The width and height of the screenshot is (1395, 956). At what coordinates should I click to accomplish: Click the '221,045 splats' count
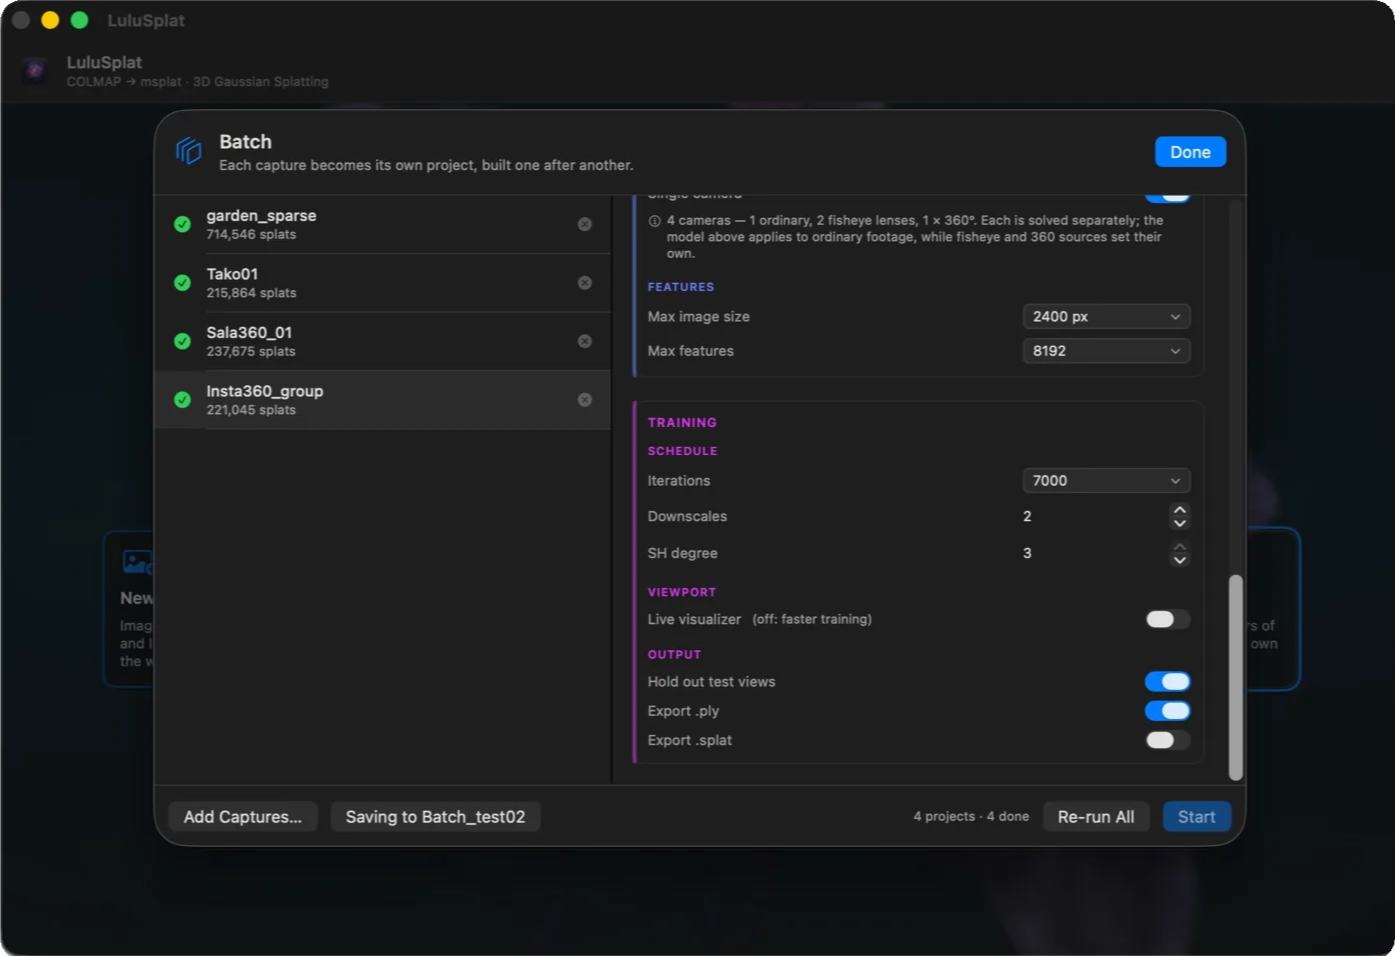251,410
